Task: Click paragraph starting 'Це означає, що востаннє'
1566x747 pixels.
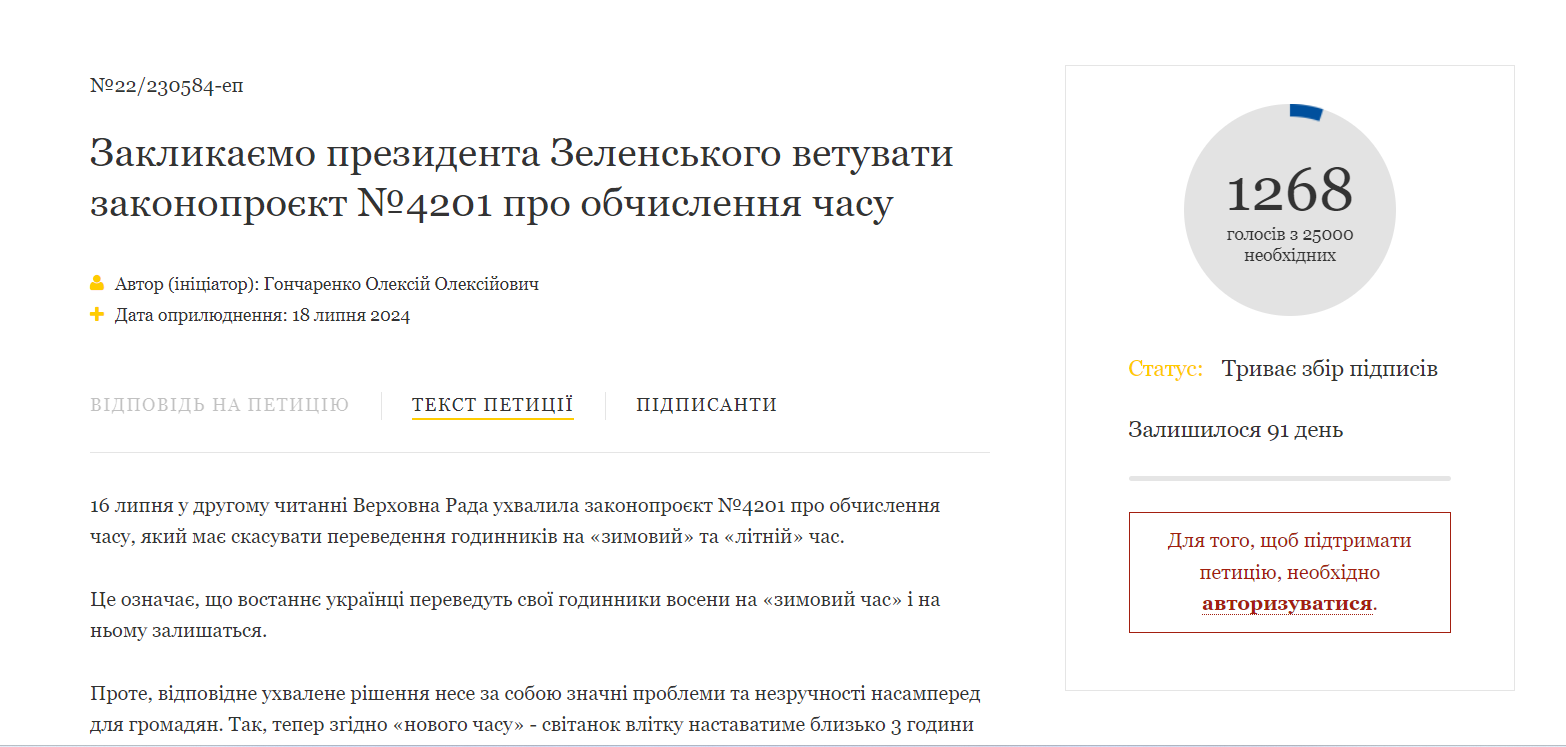Action: [515, 616]
